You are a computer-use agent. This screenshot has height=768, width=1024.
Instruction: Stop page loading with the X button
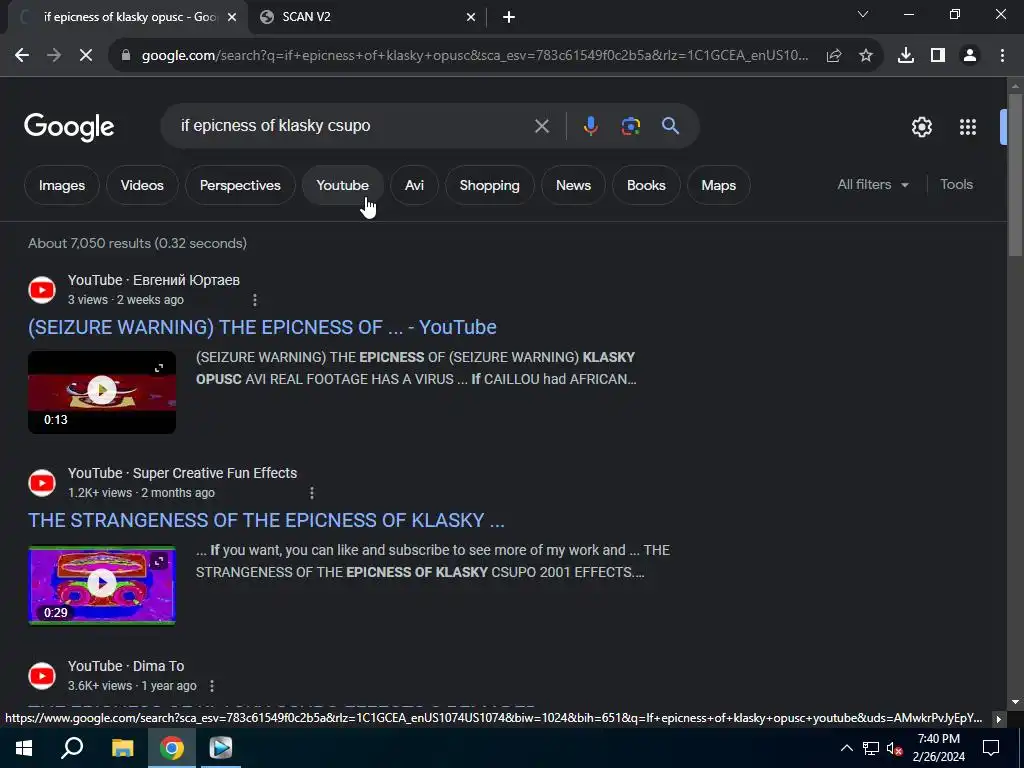(x=86, y=56)
